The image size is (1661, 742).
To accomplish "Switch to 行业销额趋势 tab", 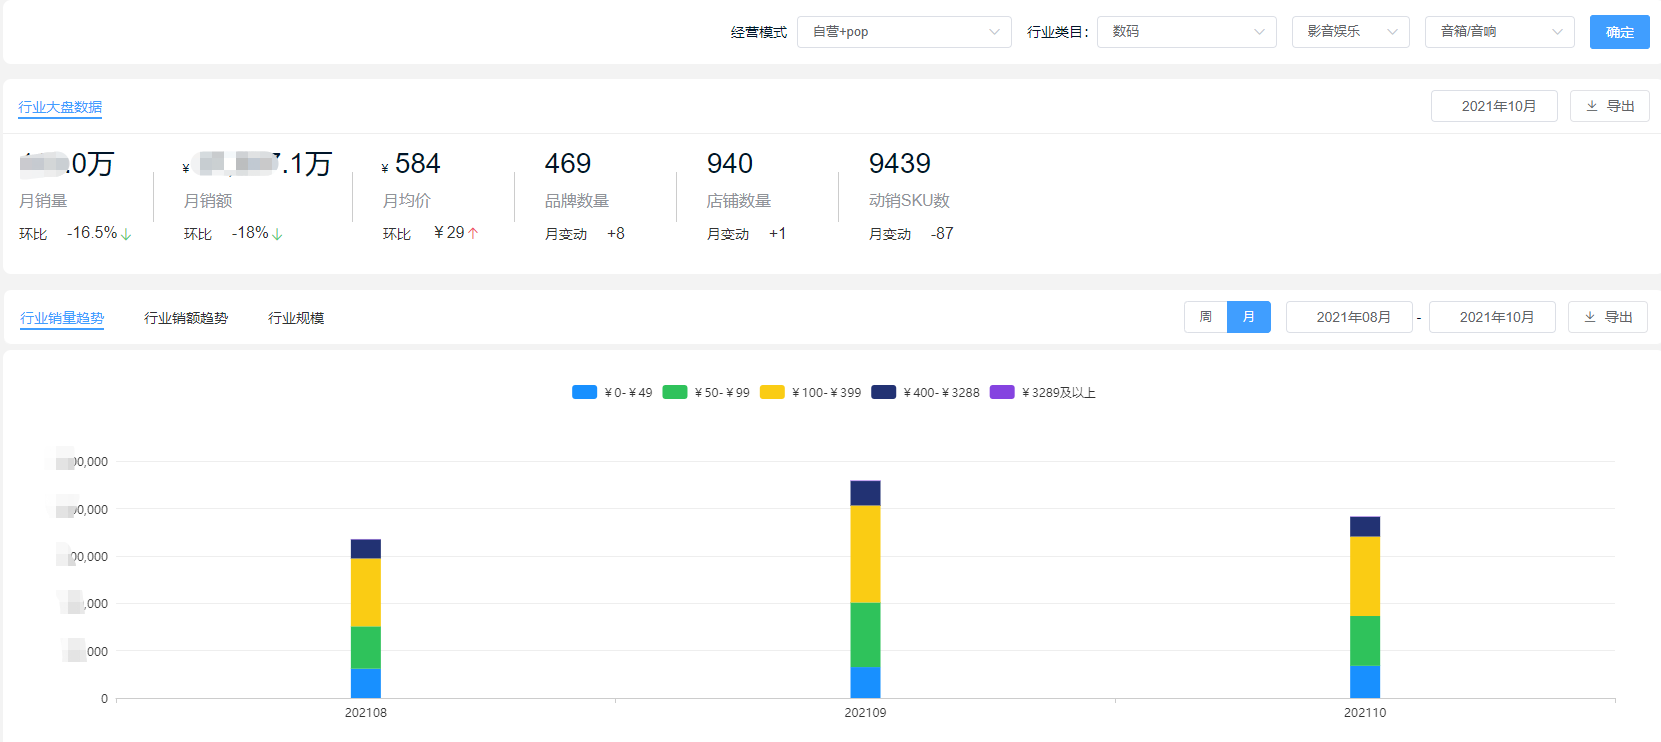I will (x=186, y=318).
